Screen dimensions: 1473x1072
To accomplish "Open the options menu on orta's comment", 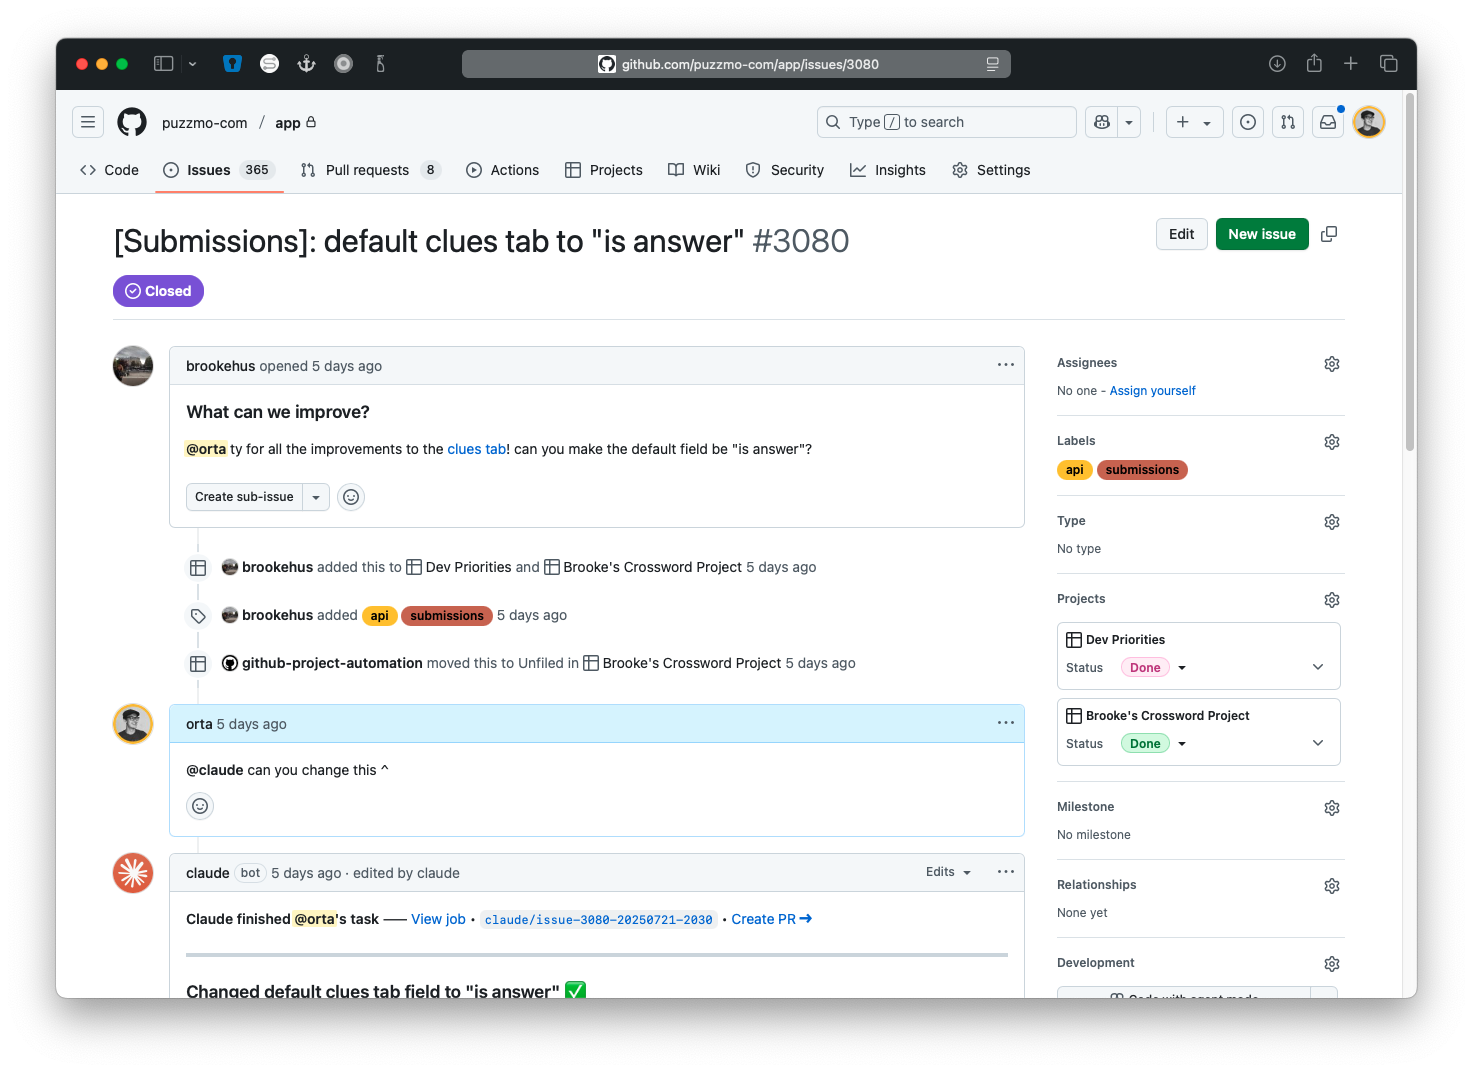I will pyautogui.click(x=1005, y=722).
